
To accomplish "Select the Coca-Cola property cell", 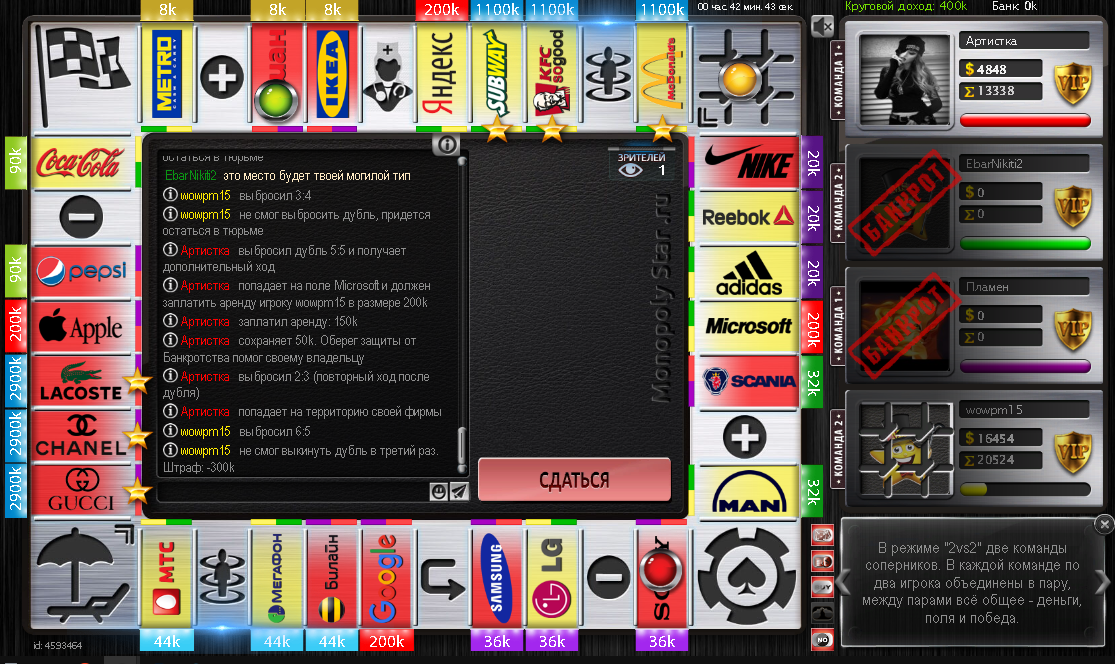I will click(82, 162).
